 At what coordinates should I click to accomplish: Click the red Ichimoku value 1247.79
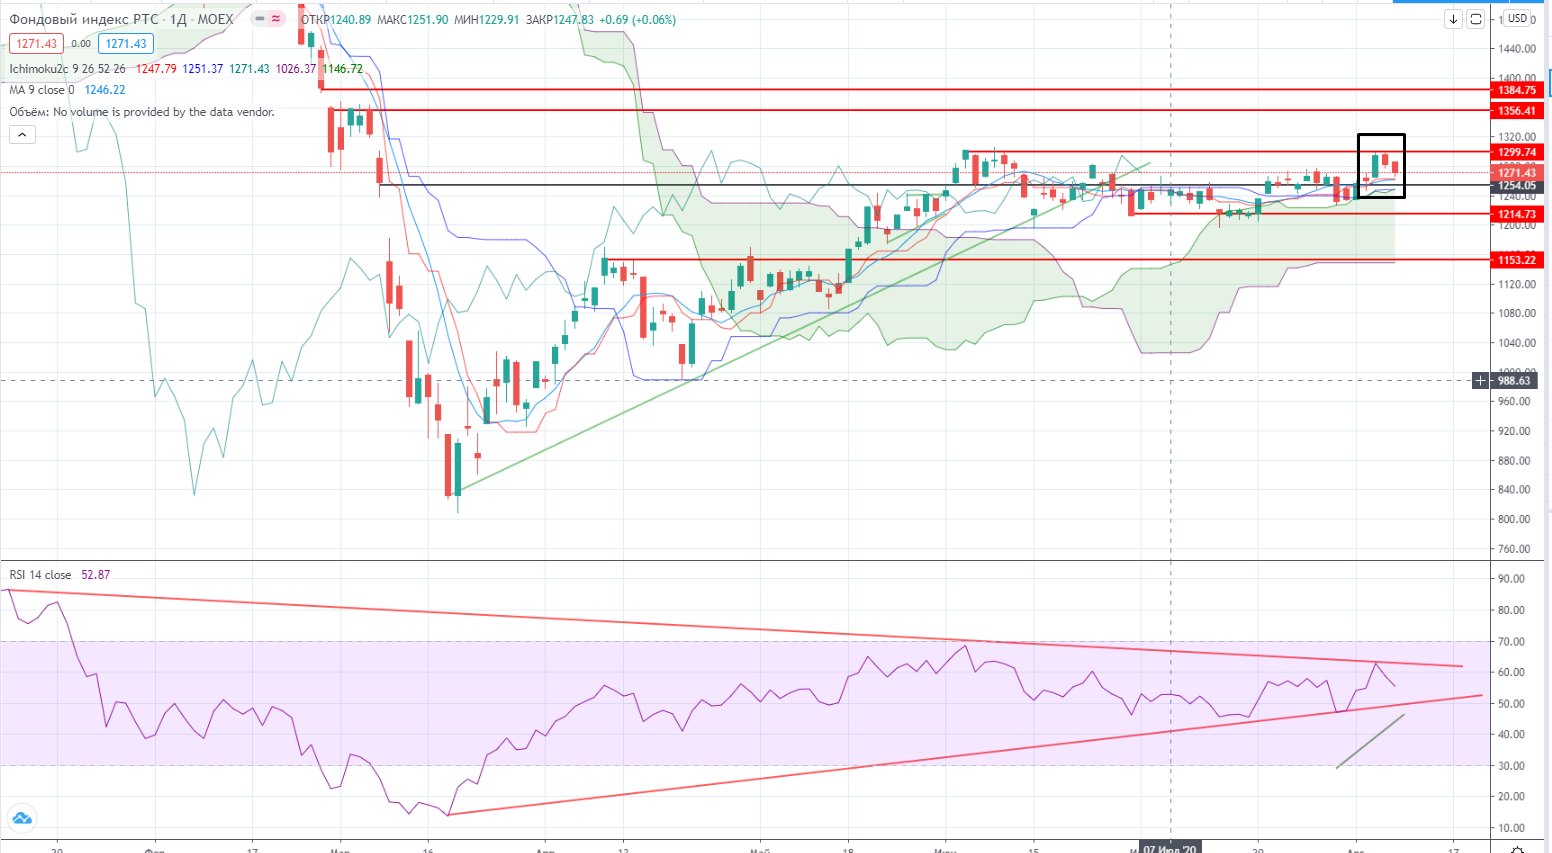157,69
